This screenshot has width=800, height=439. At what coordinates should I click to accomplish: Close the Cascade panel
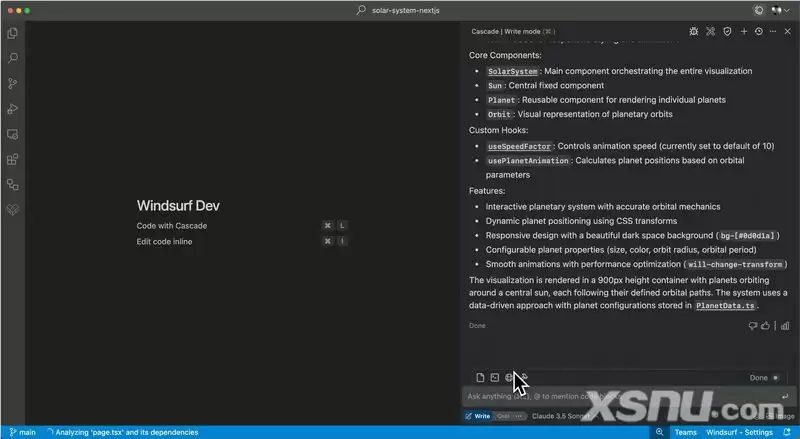tap(787, 32)
